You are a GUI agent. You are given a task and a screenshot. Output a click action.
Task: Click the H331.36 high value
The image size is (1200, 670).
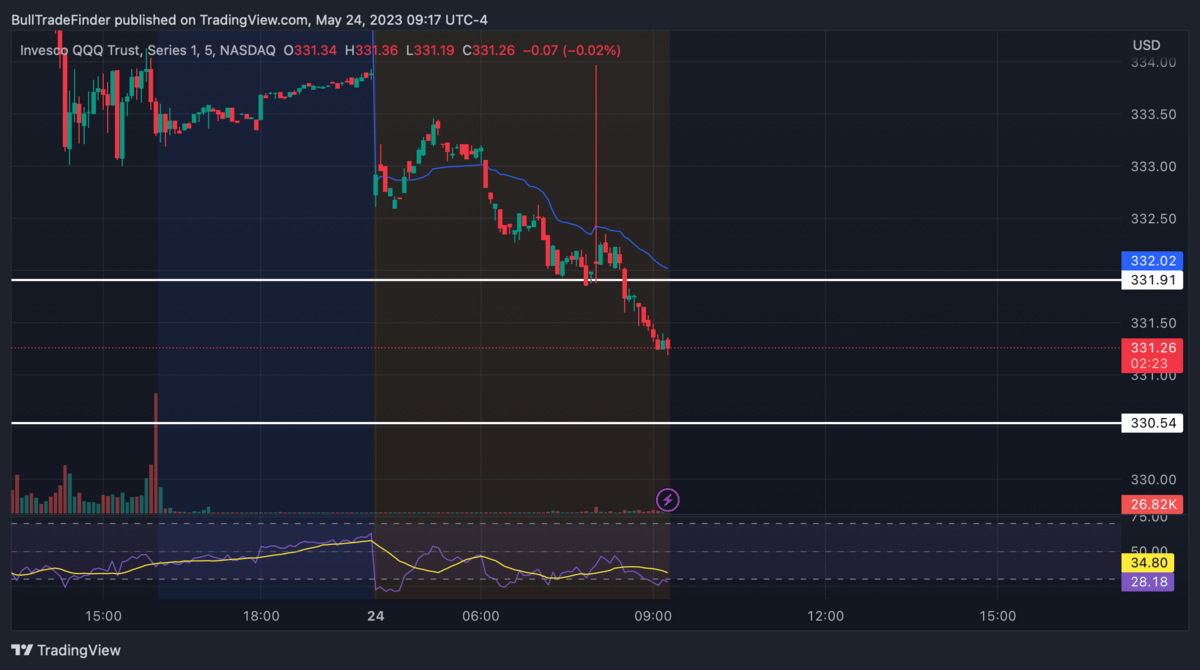tap(372, 50)
